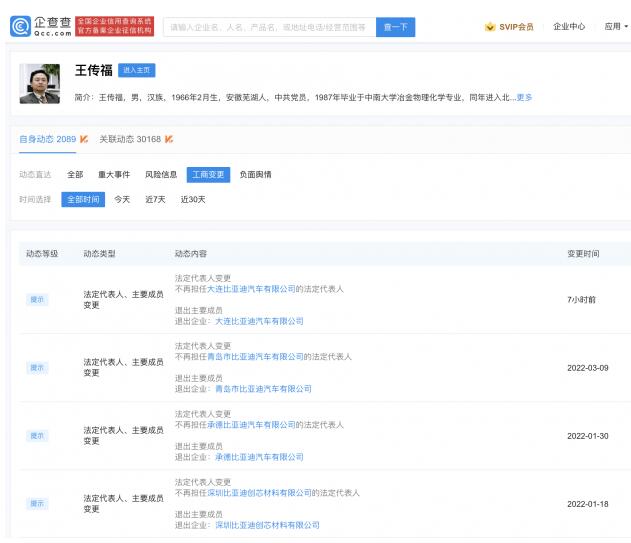
Task: Switch to 自身动态 2089 tab
Action: tap(47, 139)
